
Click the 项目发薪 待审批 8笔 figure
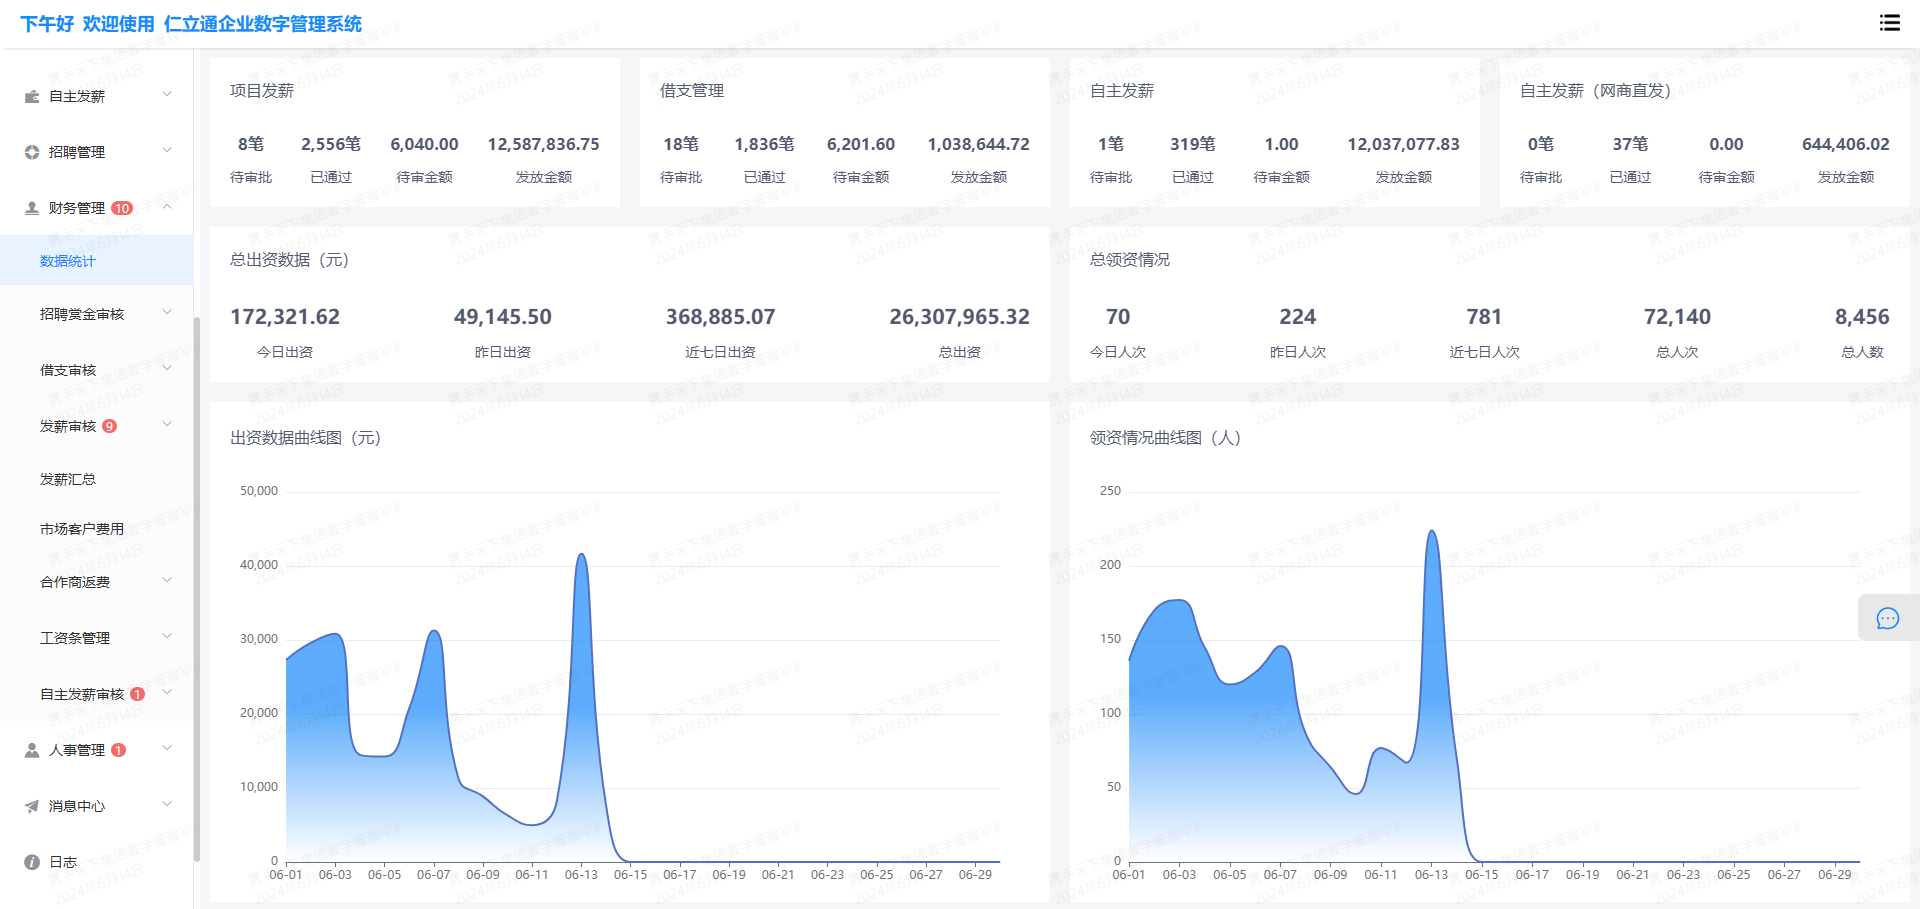click(251, 144)
